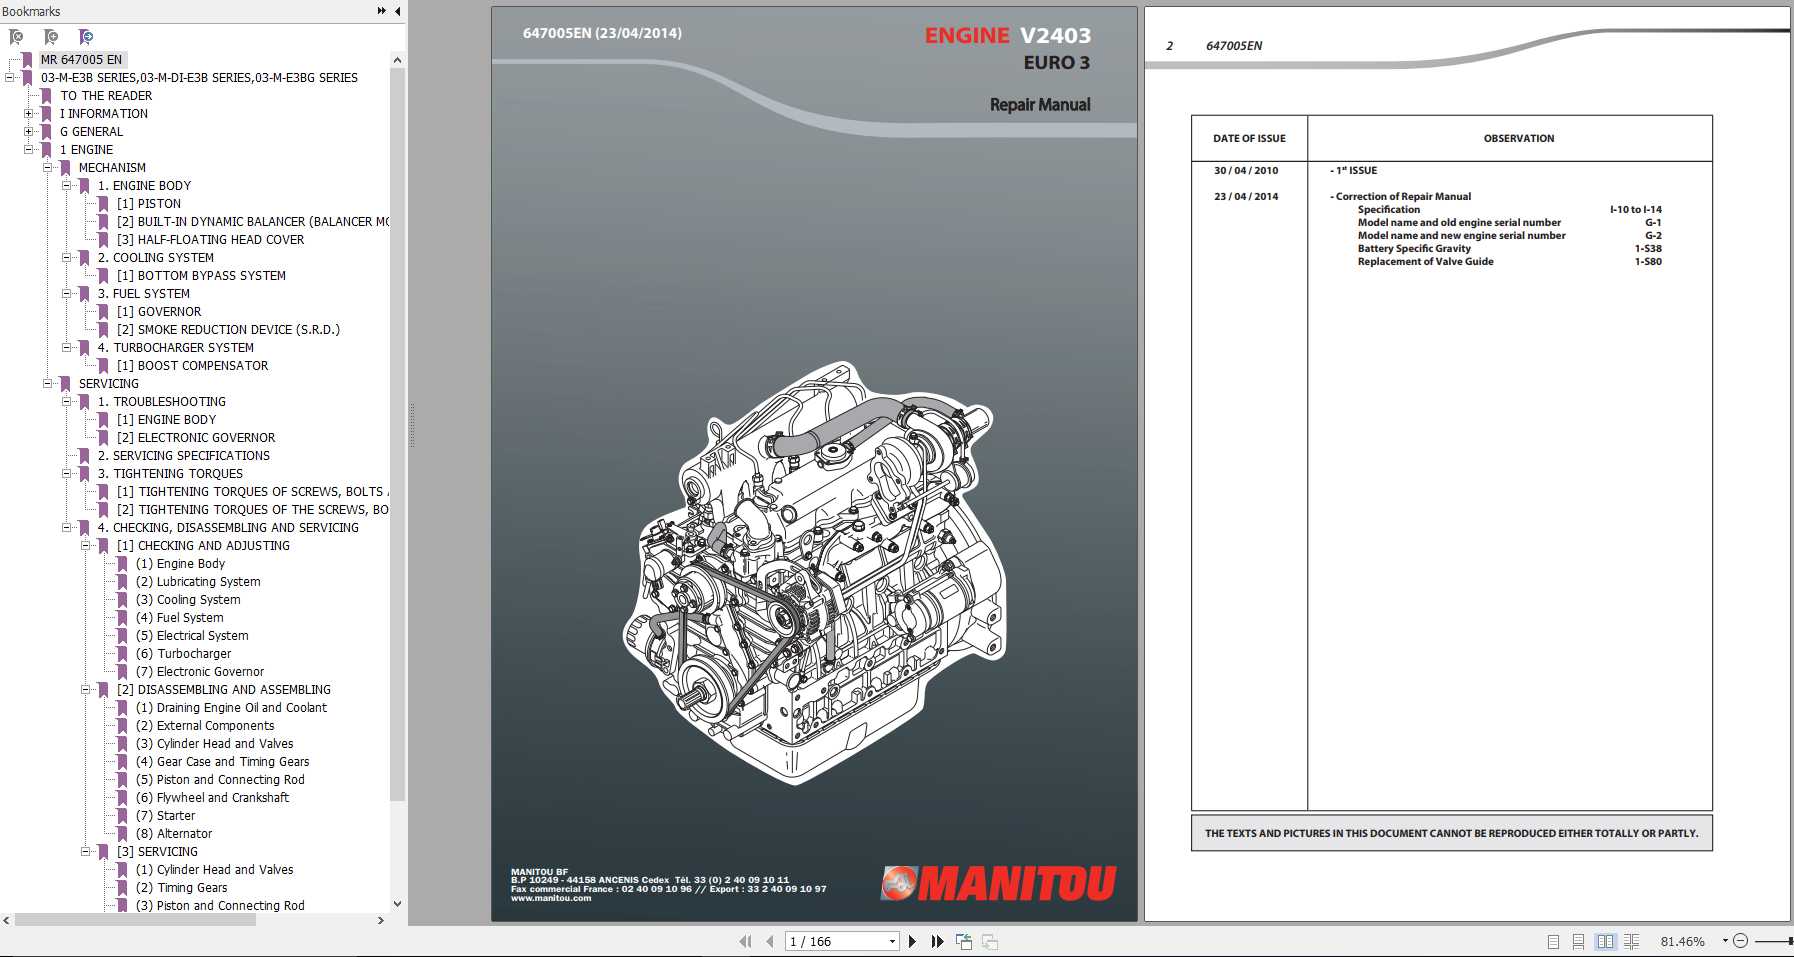
Task: Go to the next page
Action: (x=912, y=941)
